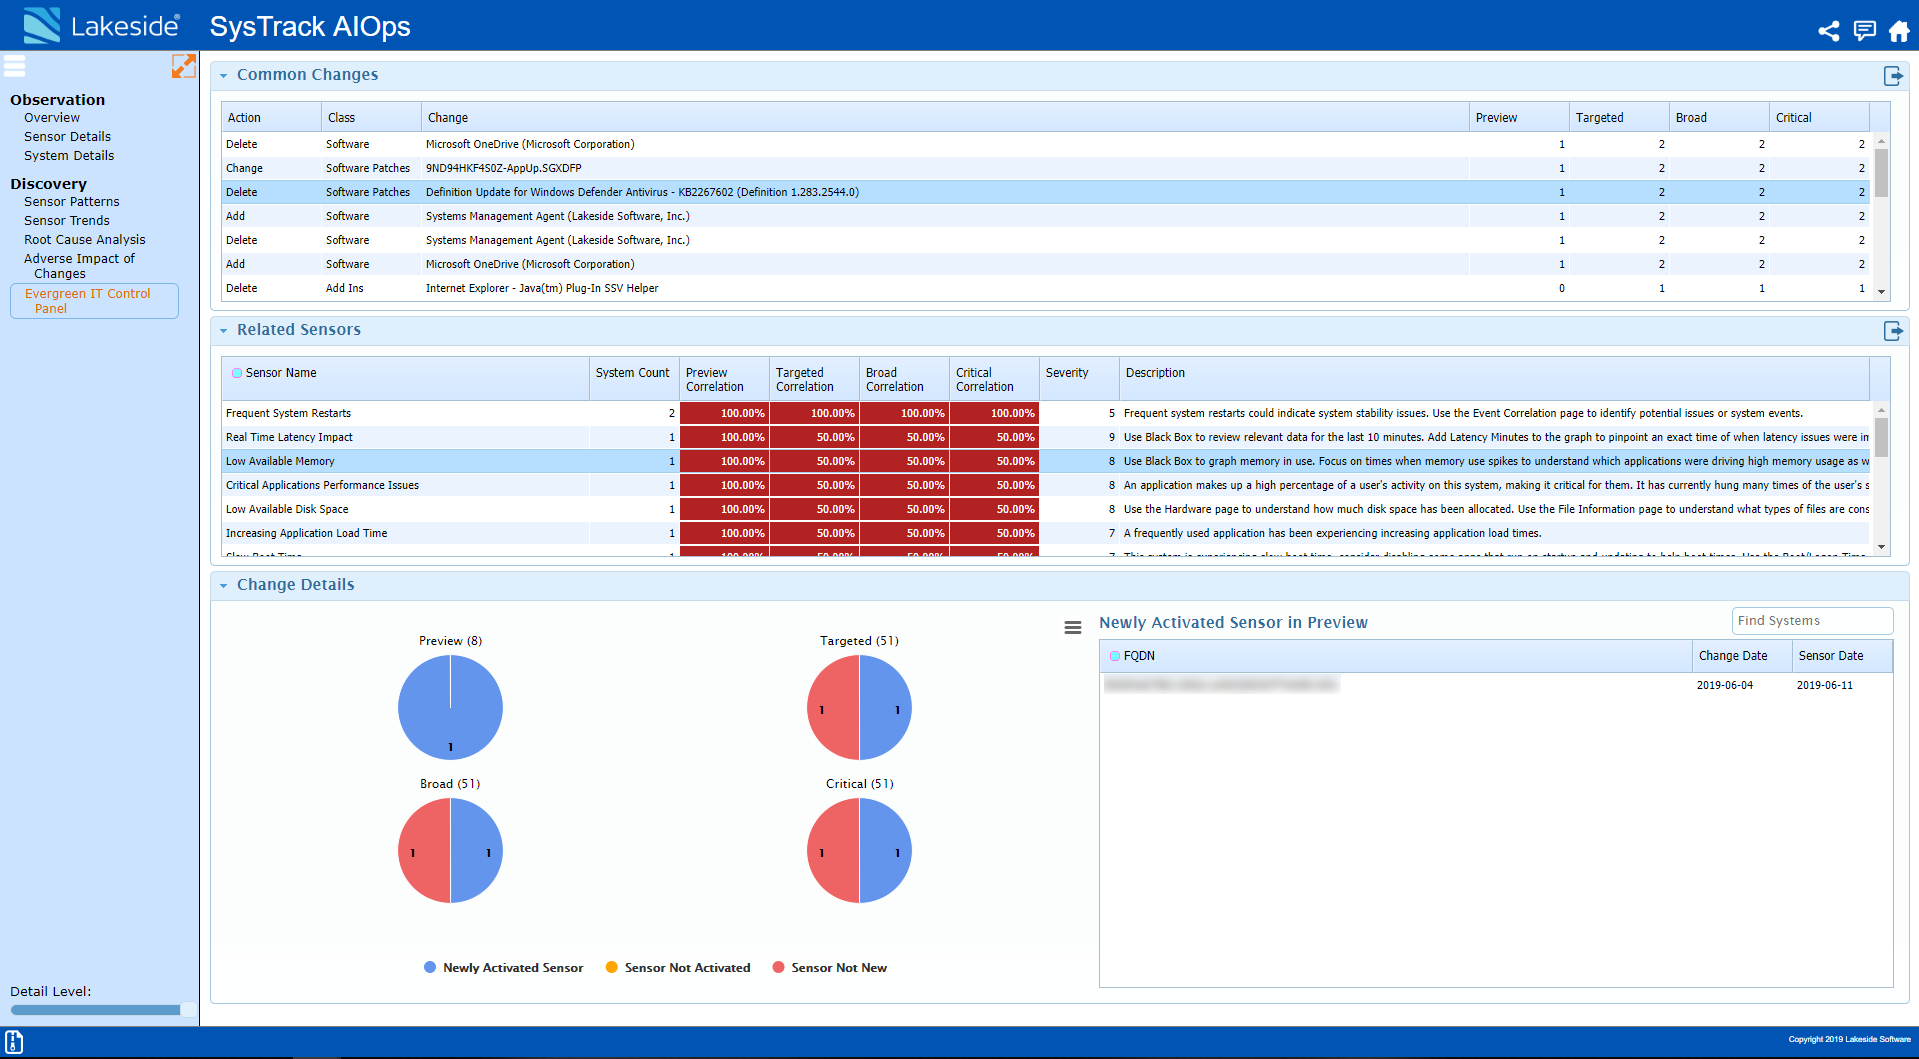Collapse the Change Details section

(224, 585)
